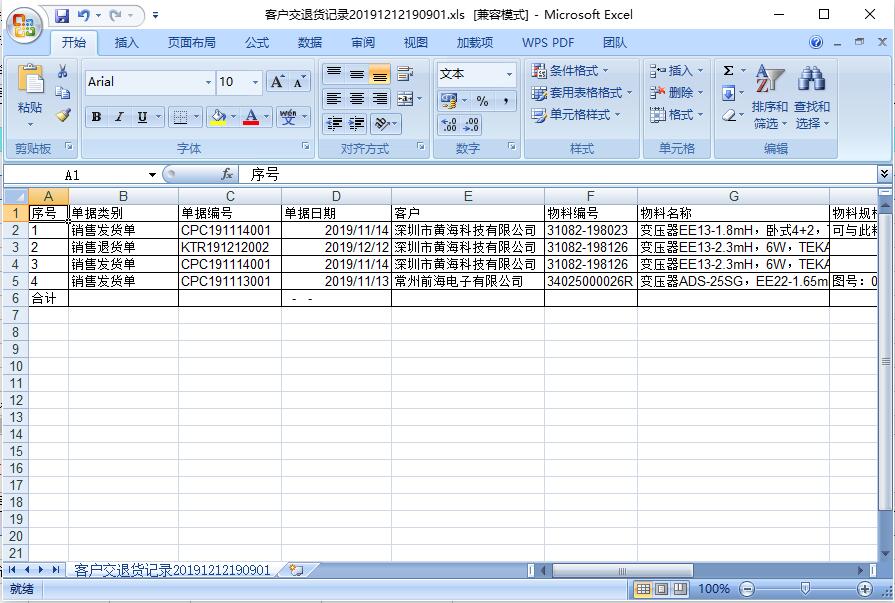This screenshot has height=603, width=895.
Task: Click the 条件格式 button
Action: pos(570,71)
